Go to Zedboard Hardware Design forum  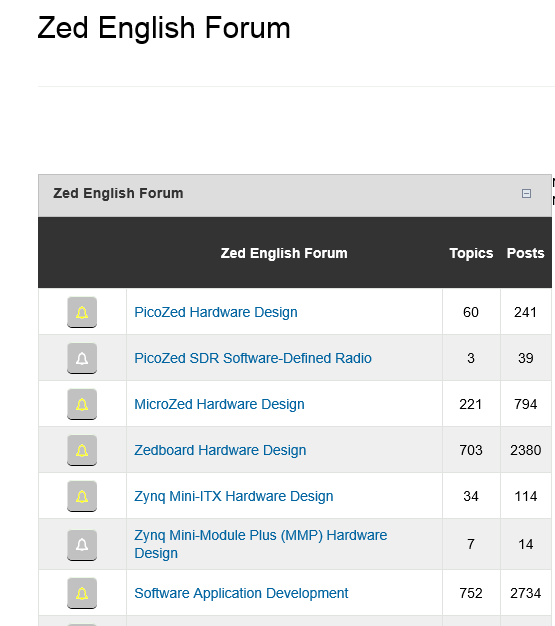220,450
